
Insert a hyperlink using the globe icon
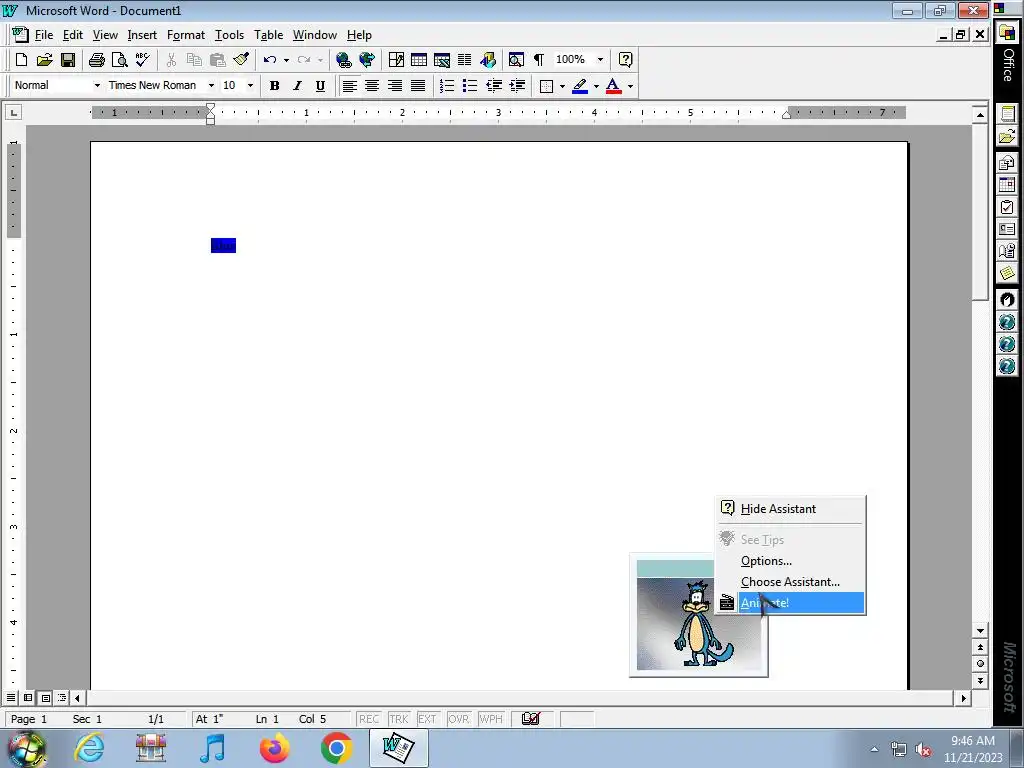click(x=344, y=60)
